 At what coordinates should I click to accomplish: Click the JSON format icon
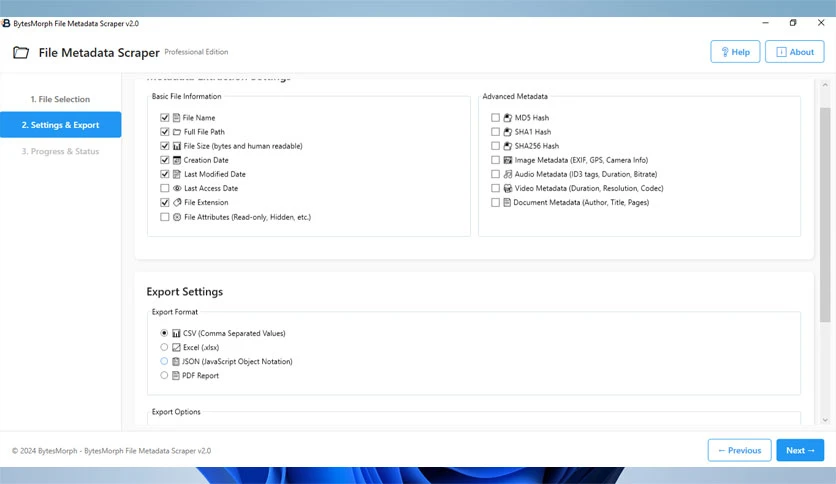[x=176, y=361]
